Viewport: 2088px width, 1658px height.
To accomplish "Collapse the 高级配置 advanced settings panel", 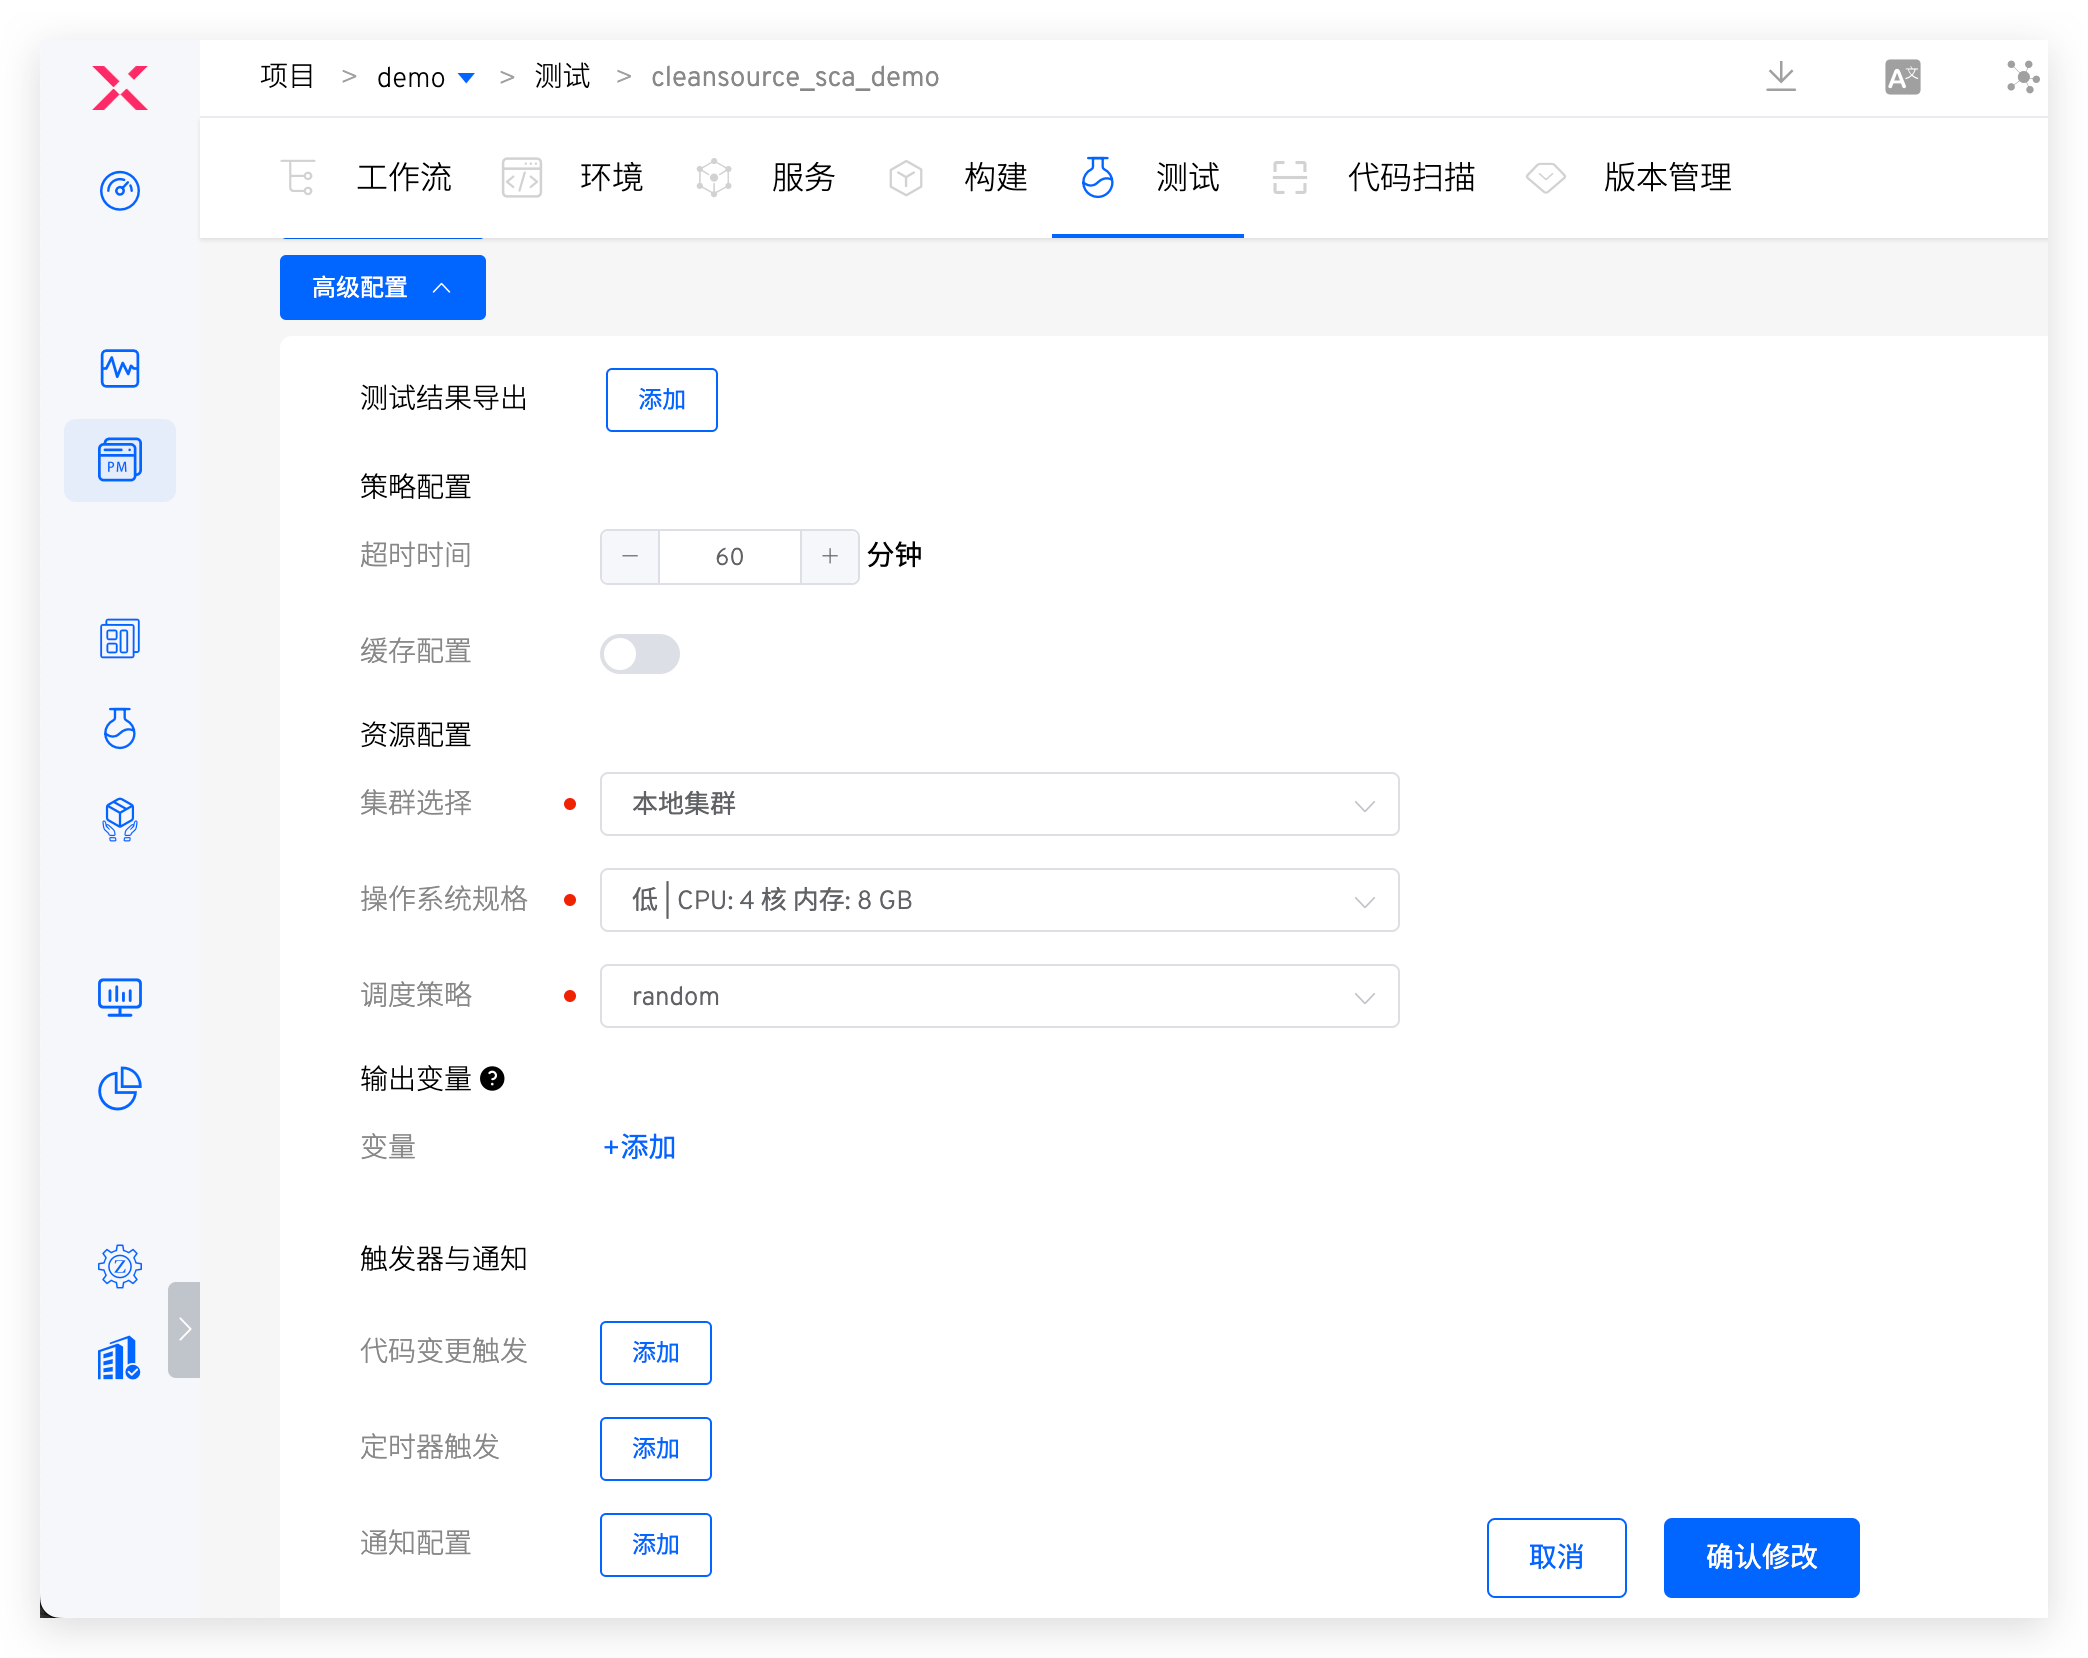I will (x=382, y=287).
